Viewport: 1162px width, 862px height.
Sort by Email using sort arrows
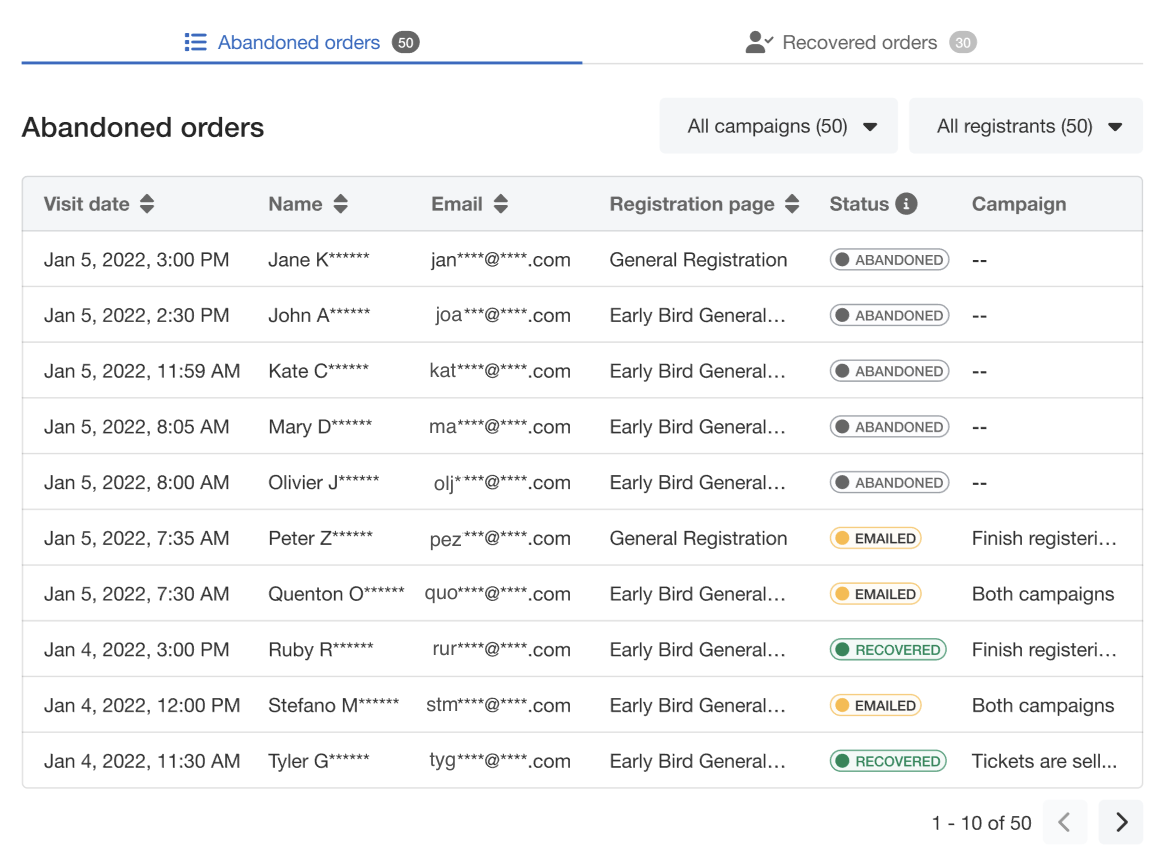pyautogui.click(x=501, y=204)
